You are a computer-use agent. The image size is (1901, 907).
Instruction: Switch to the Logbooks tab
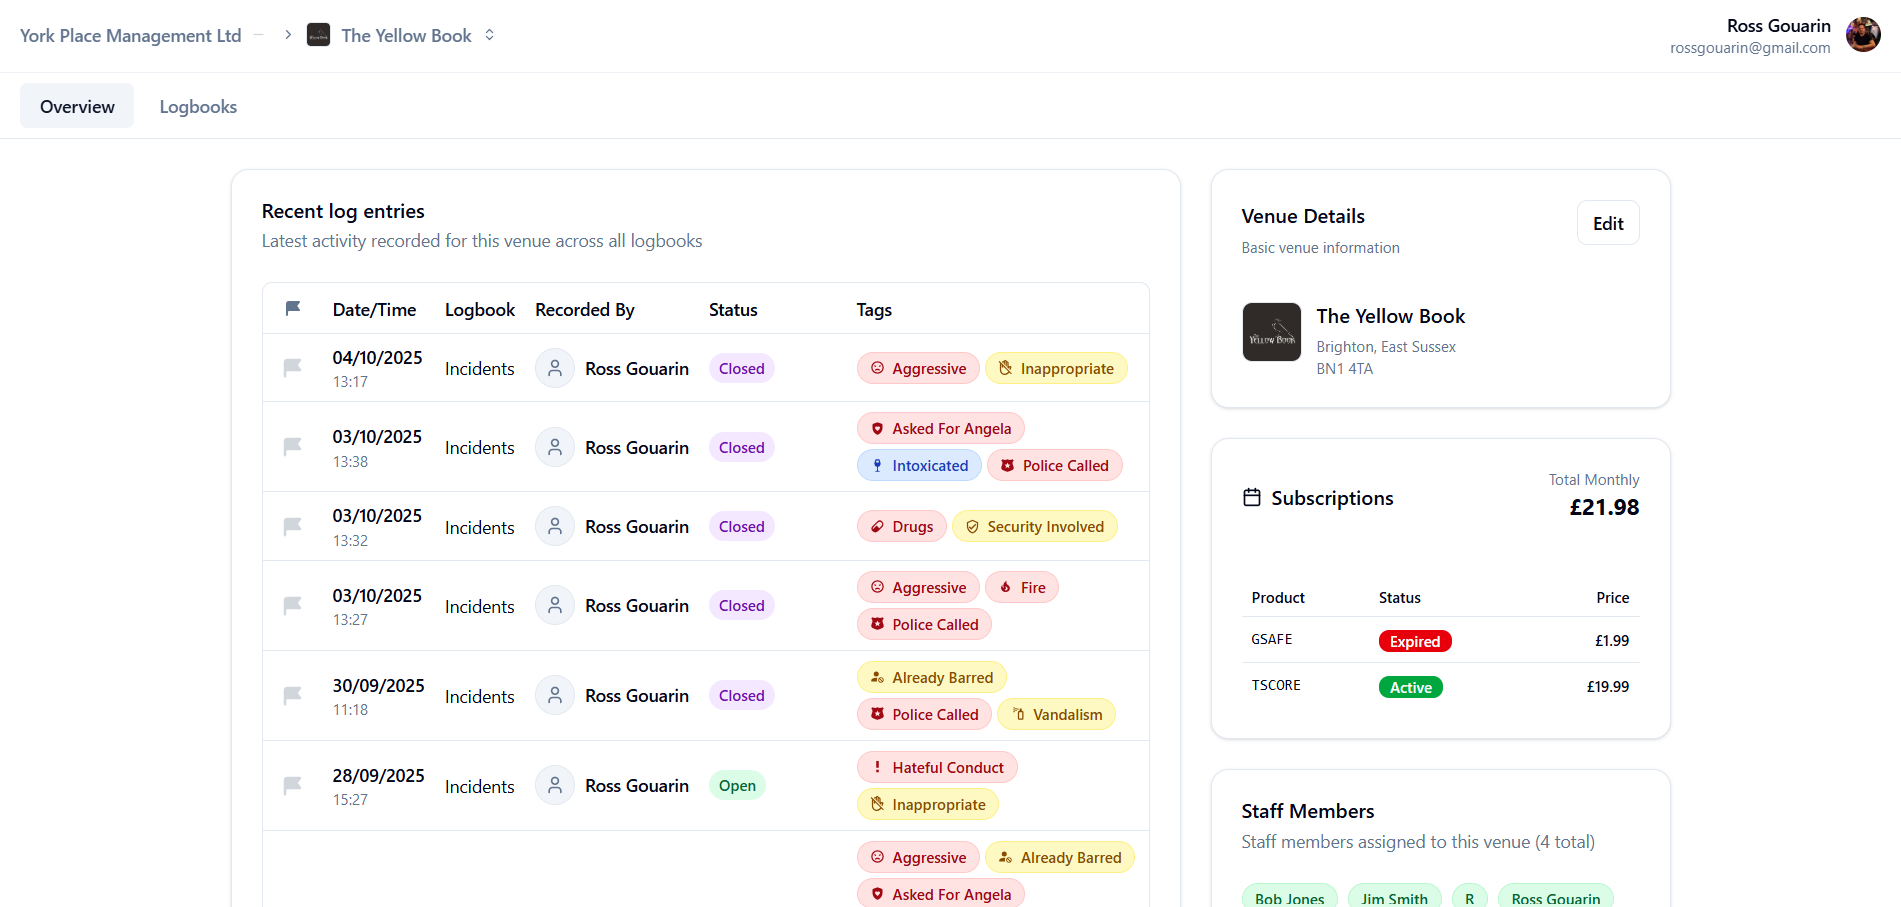pyautogui.click(x=197, y=106)
